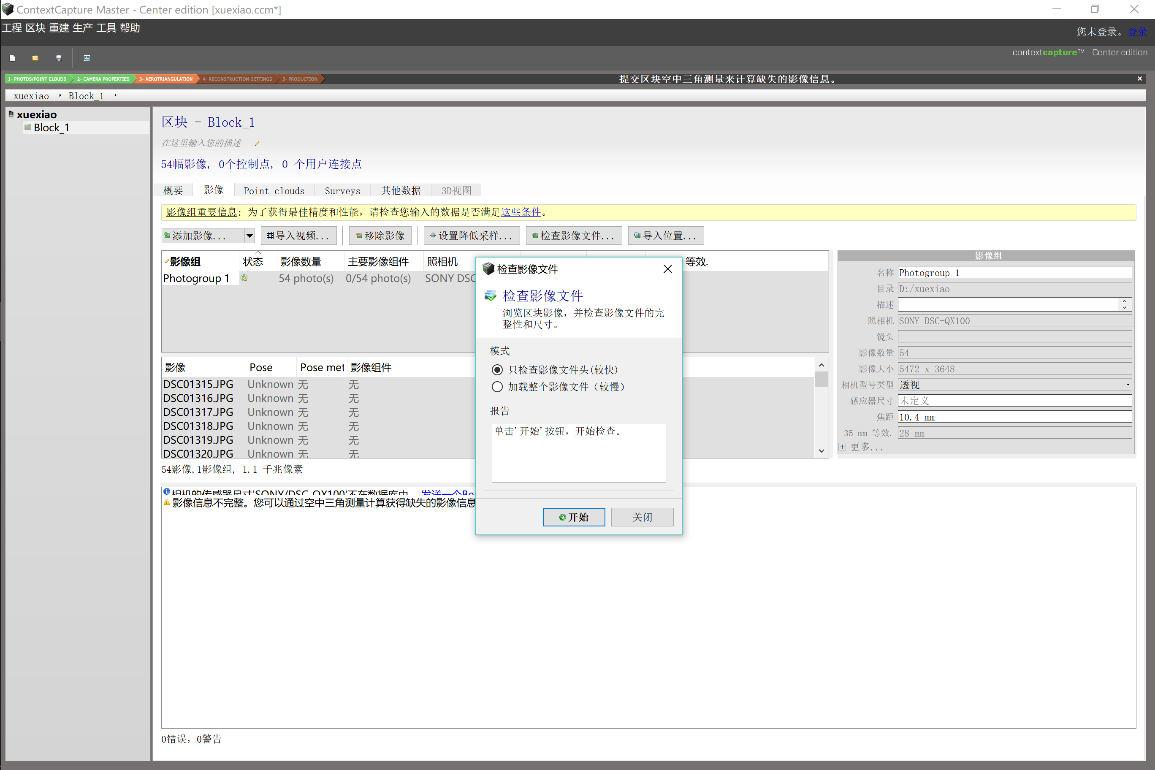Switch to the 概要 tab
1155x770 pixels.
(173, 190)
